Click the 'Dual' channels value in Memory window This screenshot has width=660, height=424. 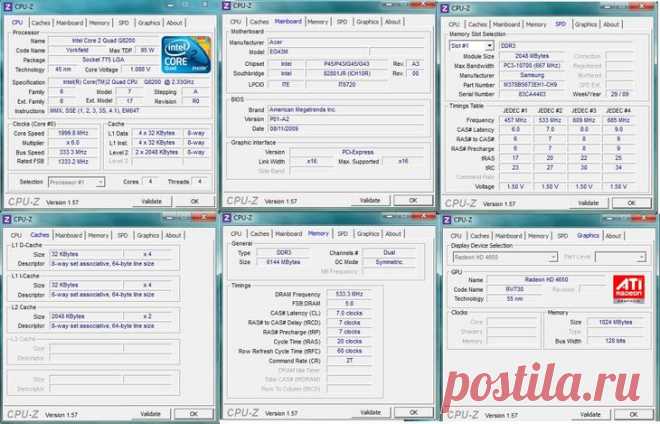tap(390, 253)
